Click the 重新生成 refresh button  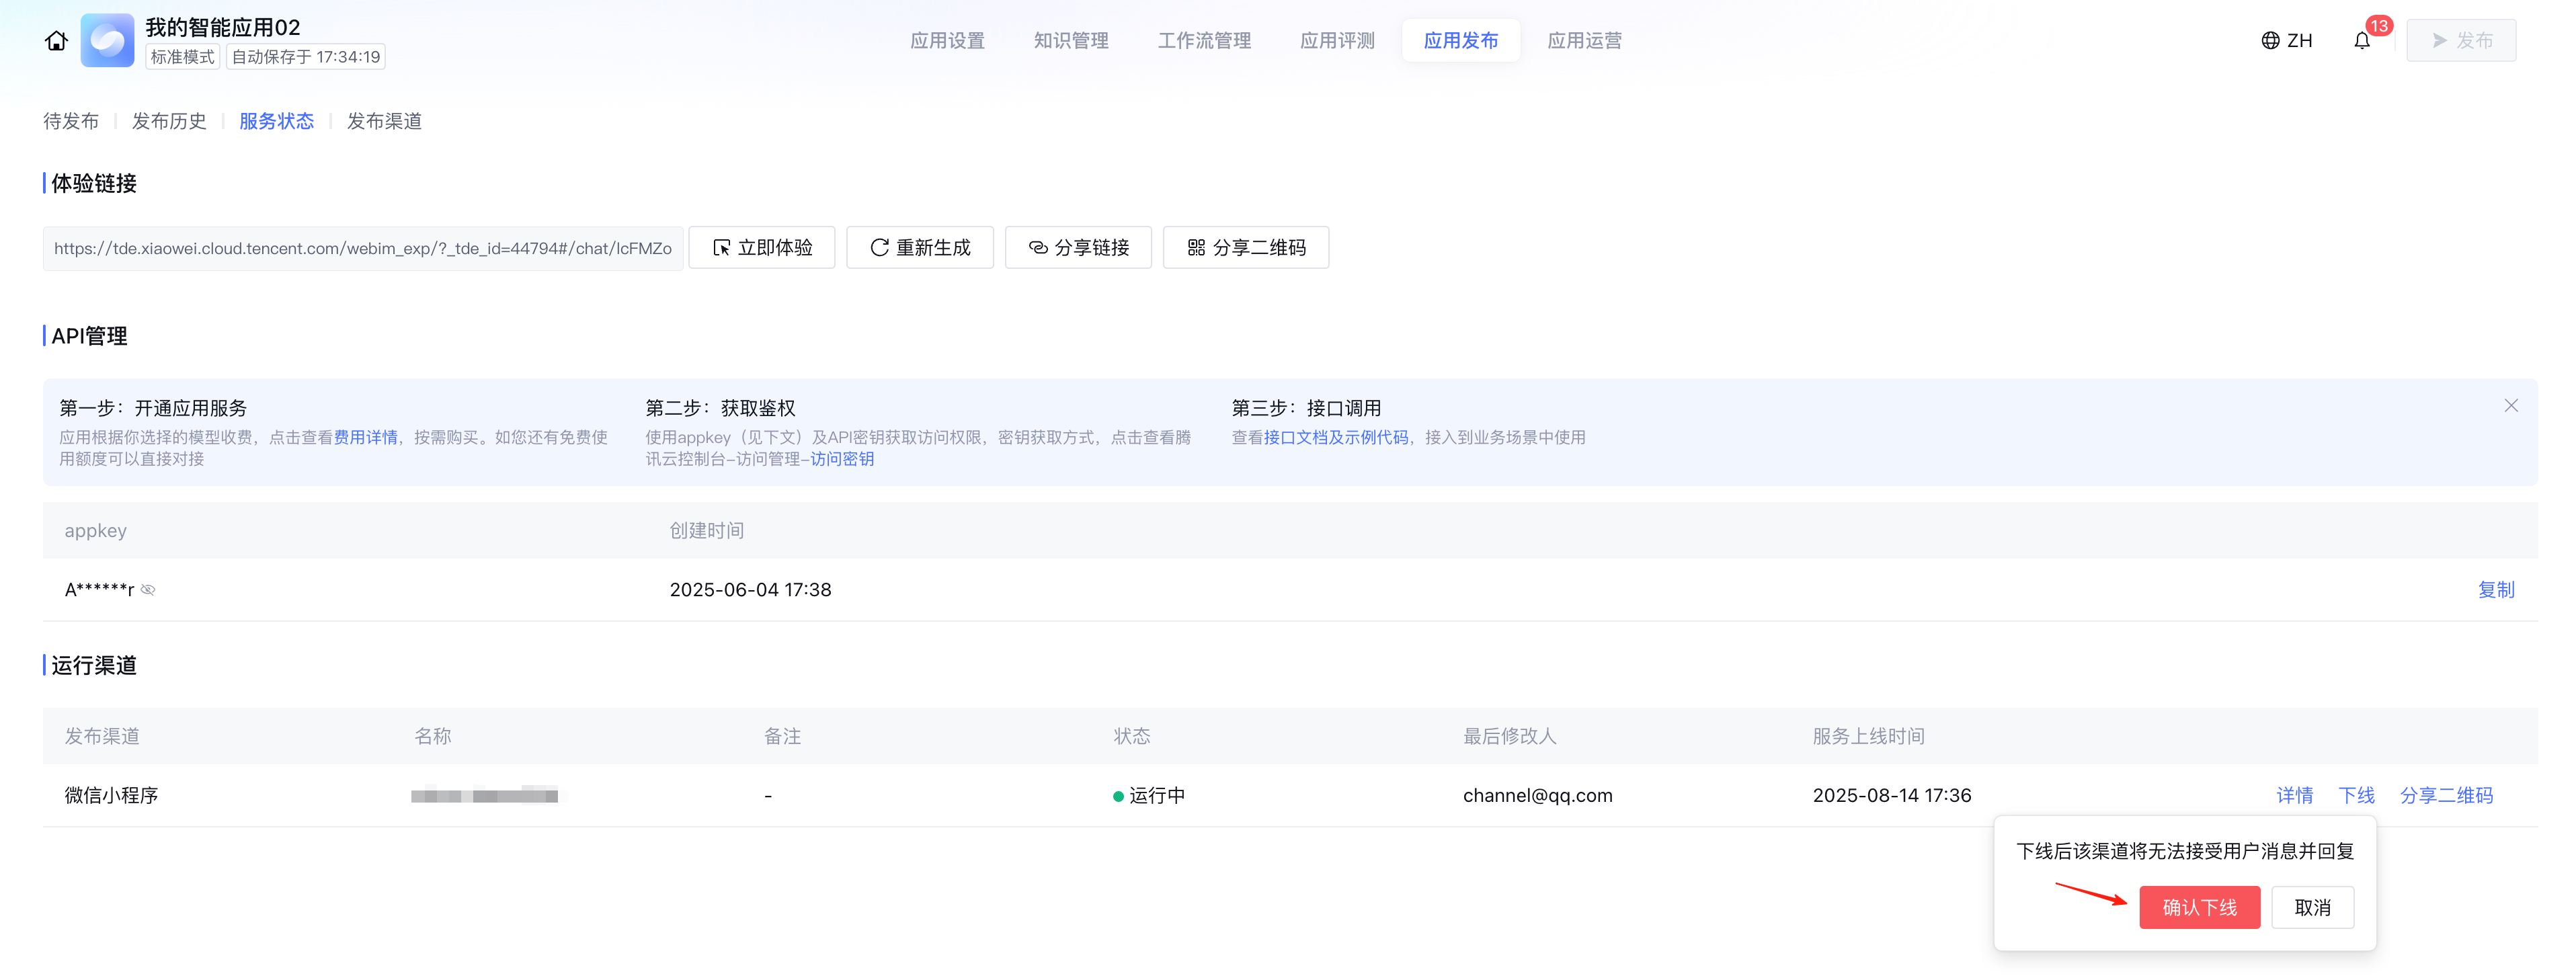coord(919,248)
